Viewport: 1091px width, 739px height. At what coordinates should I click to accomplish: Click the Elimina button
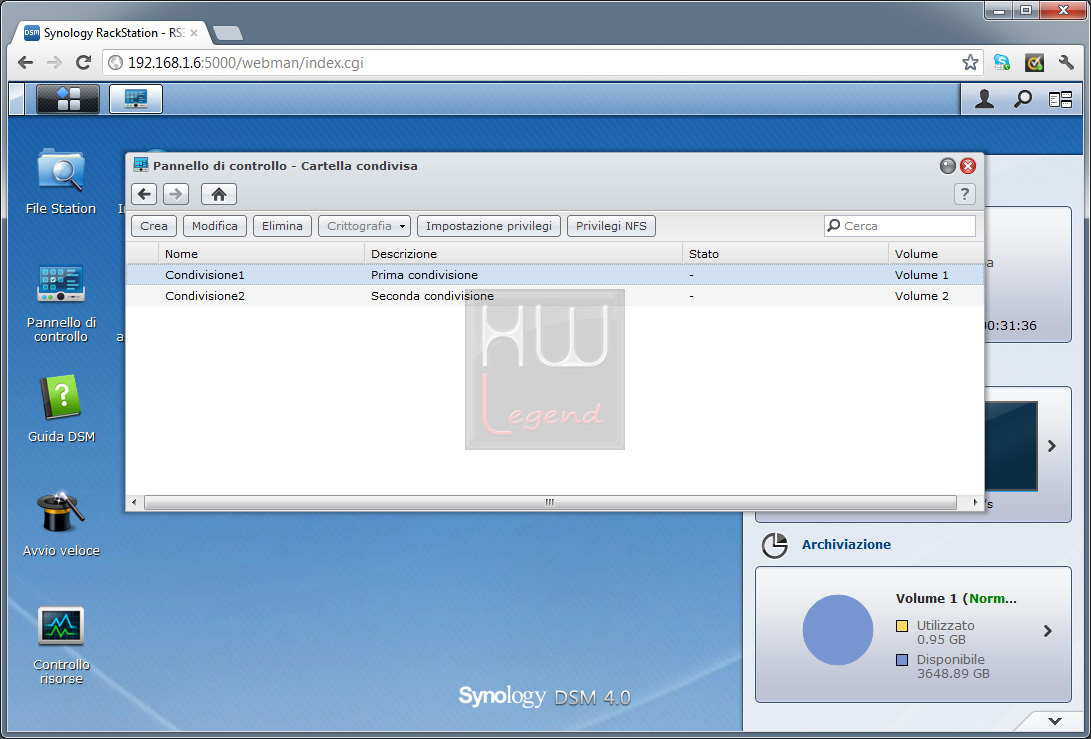[x=282, y=226]
